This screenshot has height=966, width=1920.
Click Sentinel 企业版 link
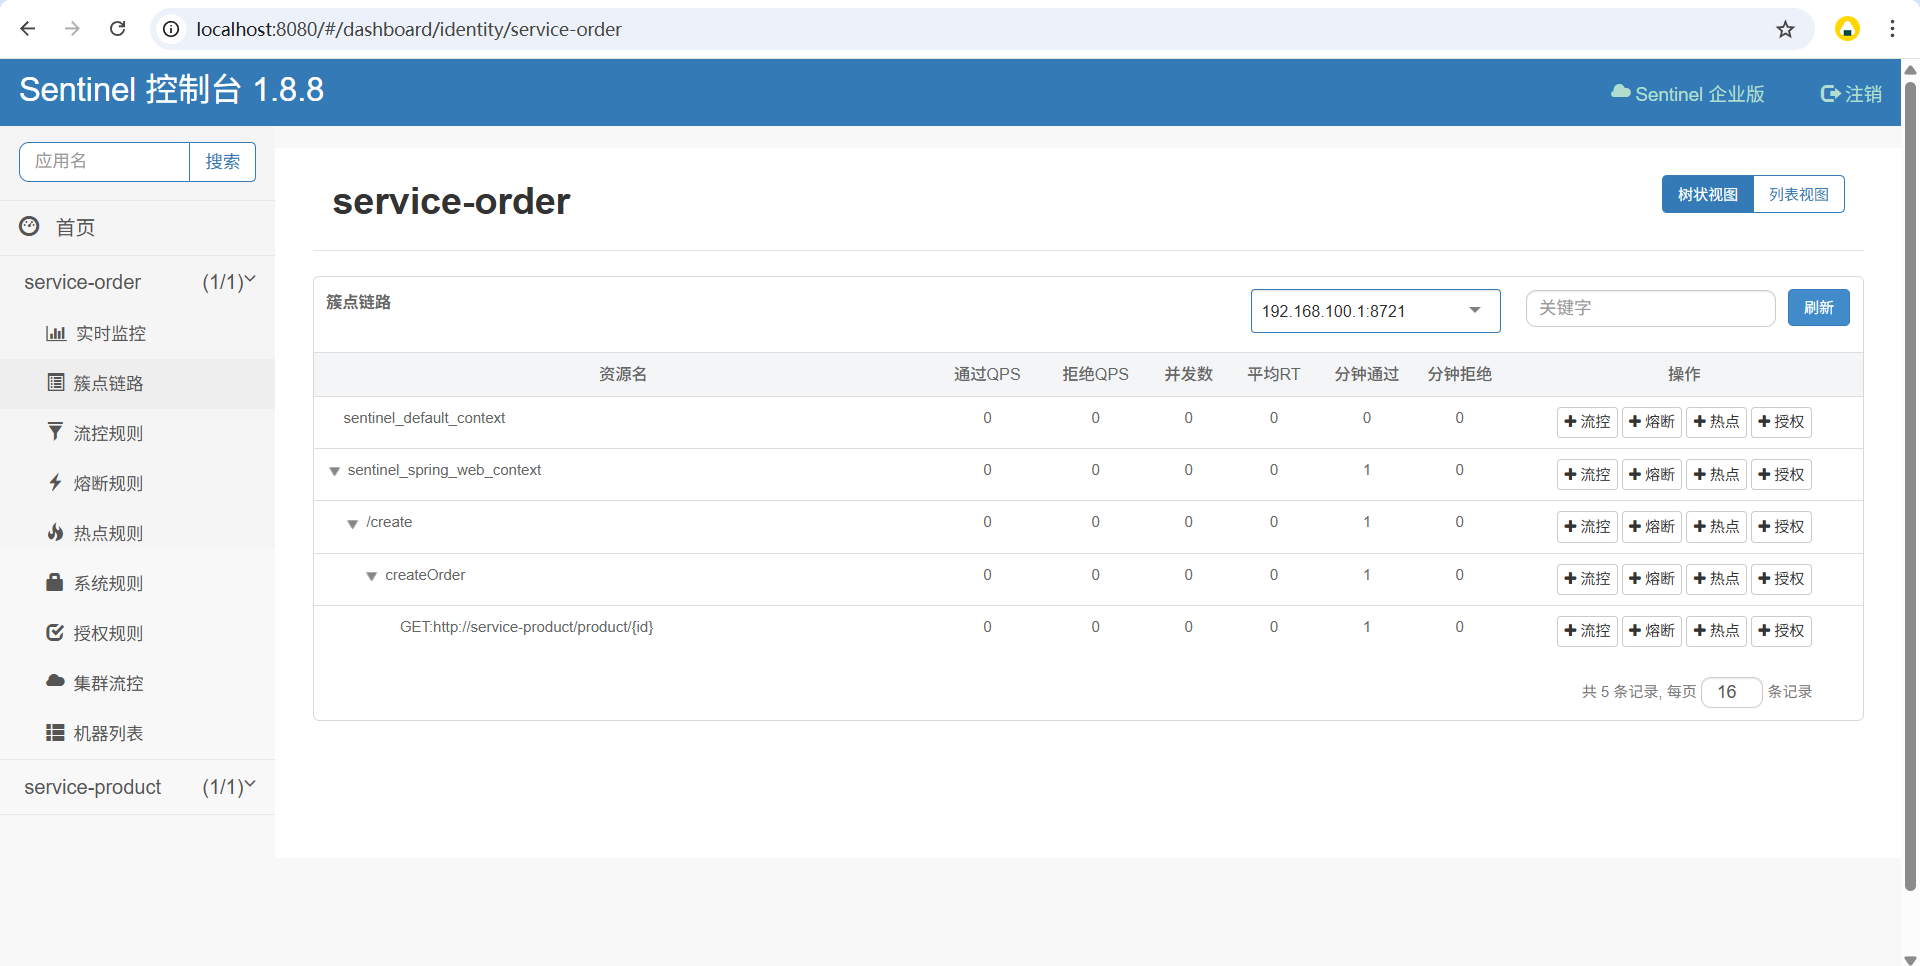tap(1688, 93)
